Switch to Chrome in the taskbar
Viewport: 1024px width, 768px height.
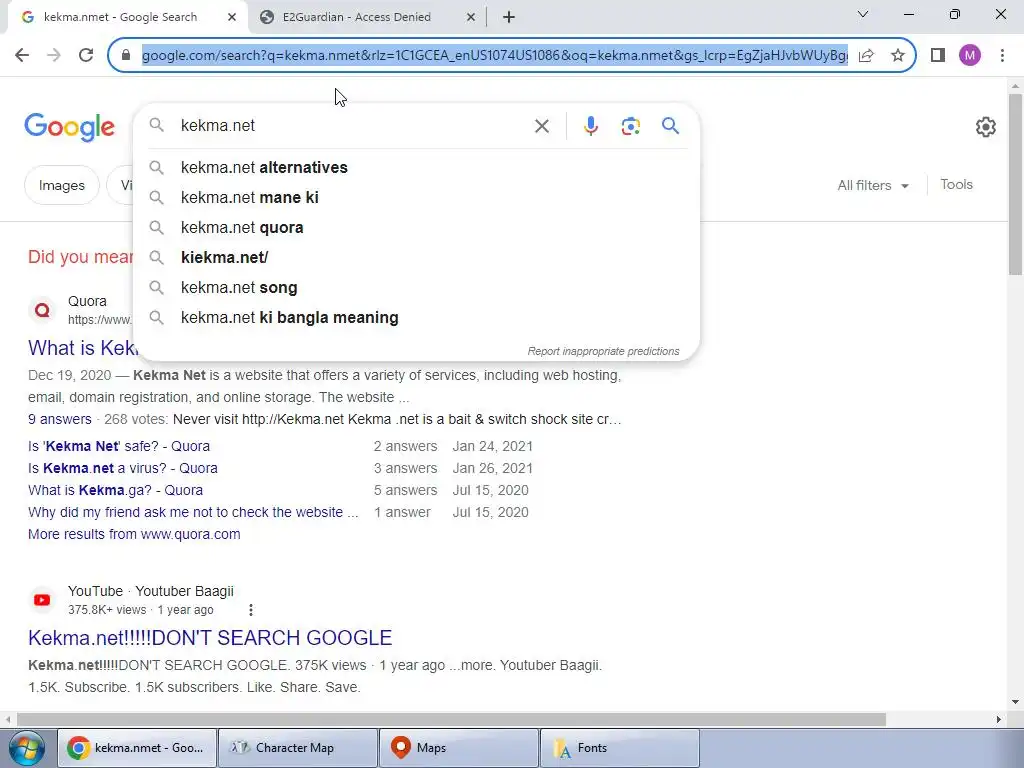[x=136, y=748]
